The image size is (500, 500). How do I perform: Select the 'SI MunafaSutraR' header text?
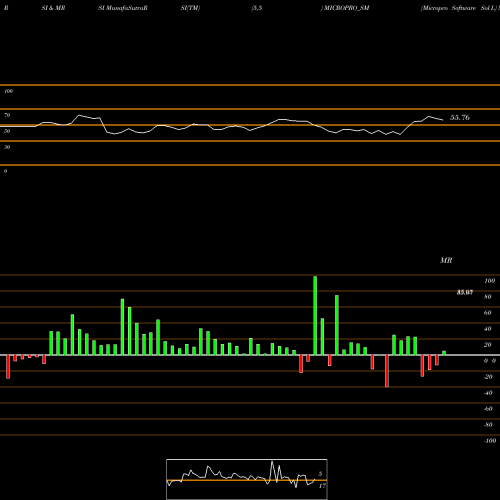click(x=123, y=8)
